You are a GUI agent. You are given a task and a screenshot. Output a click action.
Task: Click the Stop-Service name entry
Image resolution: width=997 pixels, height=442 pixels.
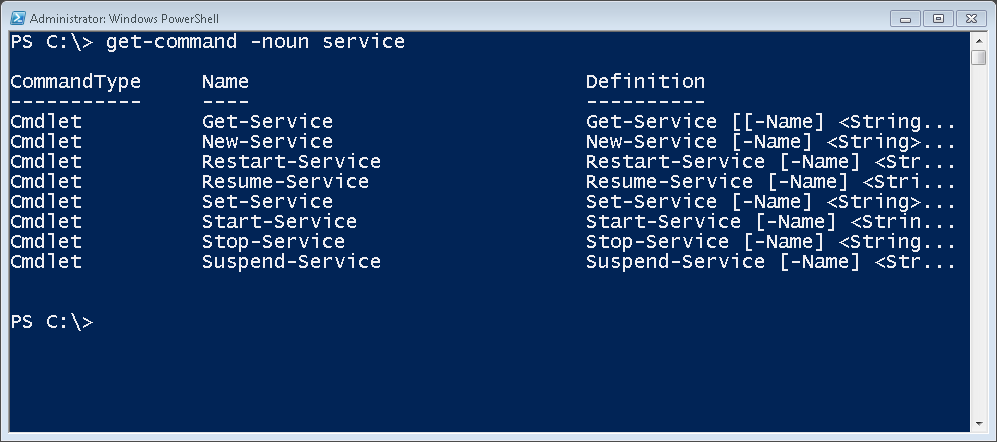coord(273,242)
